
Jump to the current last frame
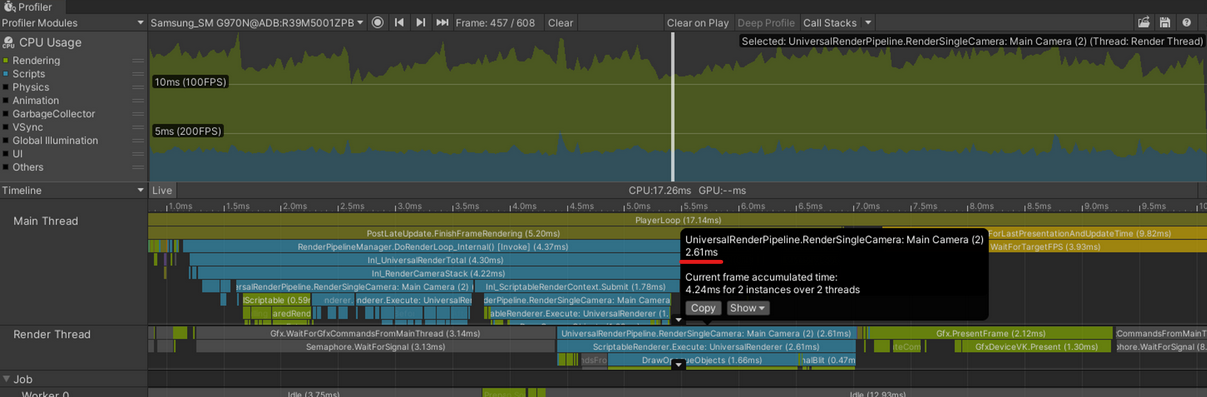click(x=442, y=22)
